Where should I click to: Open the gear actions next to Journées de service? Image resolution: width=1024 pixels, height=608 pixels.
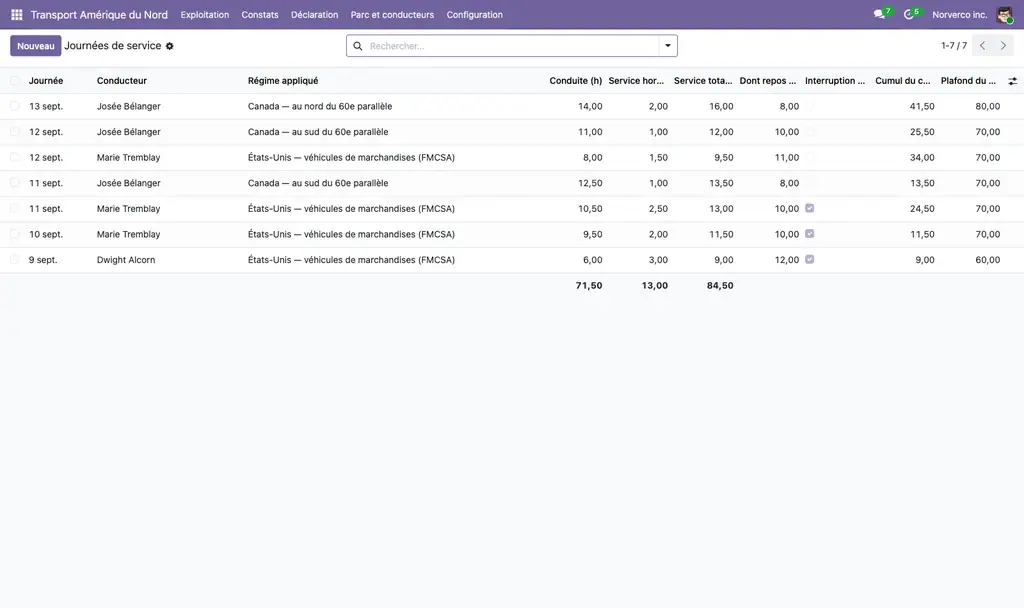(170, 46)
